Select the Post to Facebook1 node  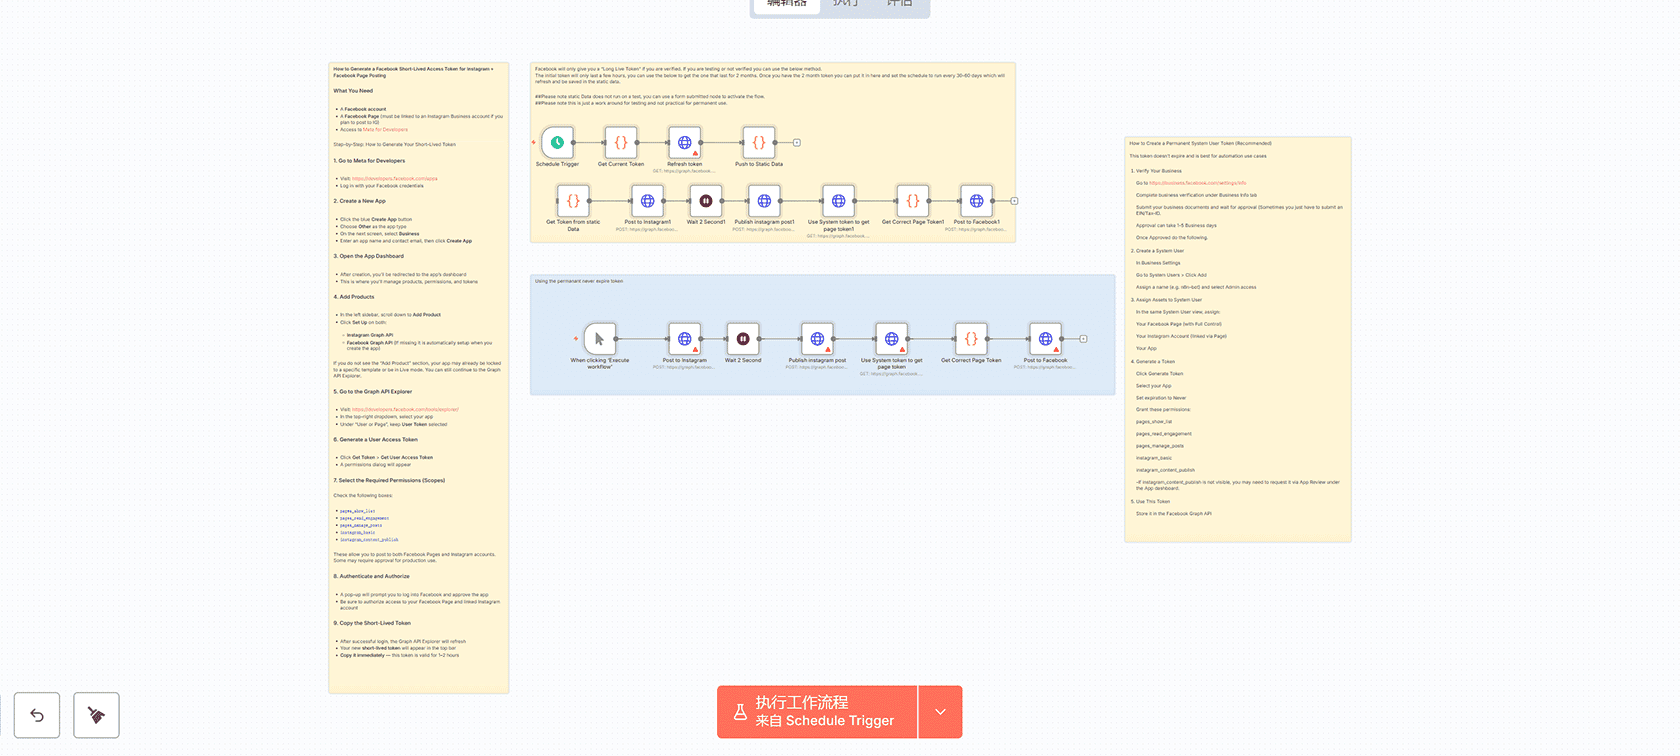pyautogui.click(x=976, y=201)
